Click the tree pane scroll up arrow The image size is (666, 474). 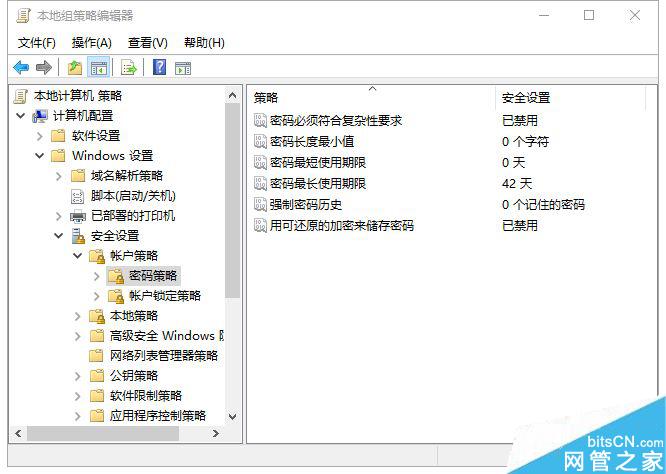[x=232, y=95]
